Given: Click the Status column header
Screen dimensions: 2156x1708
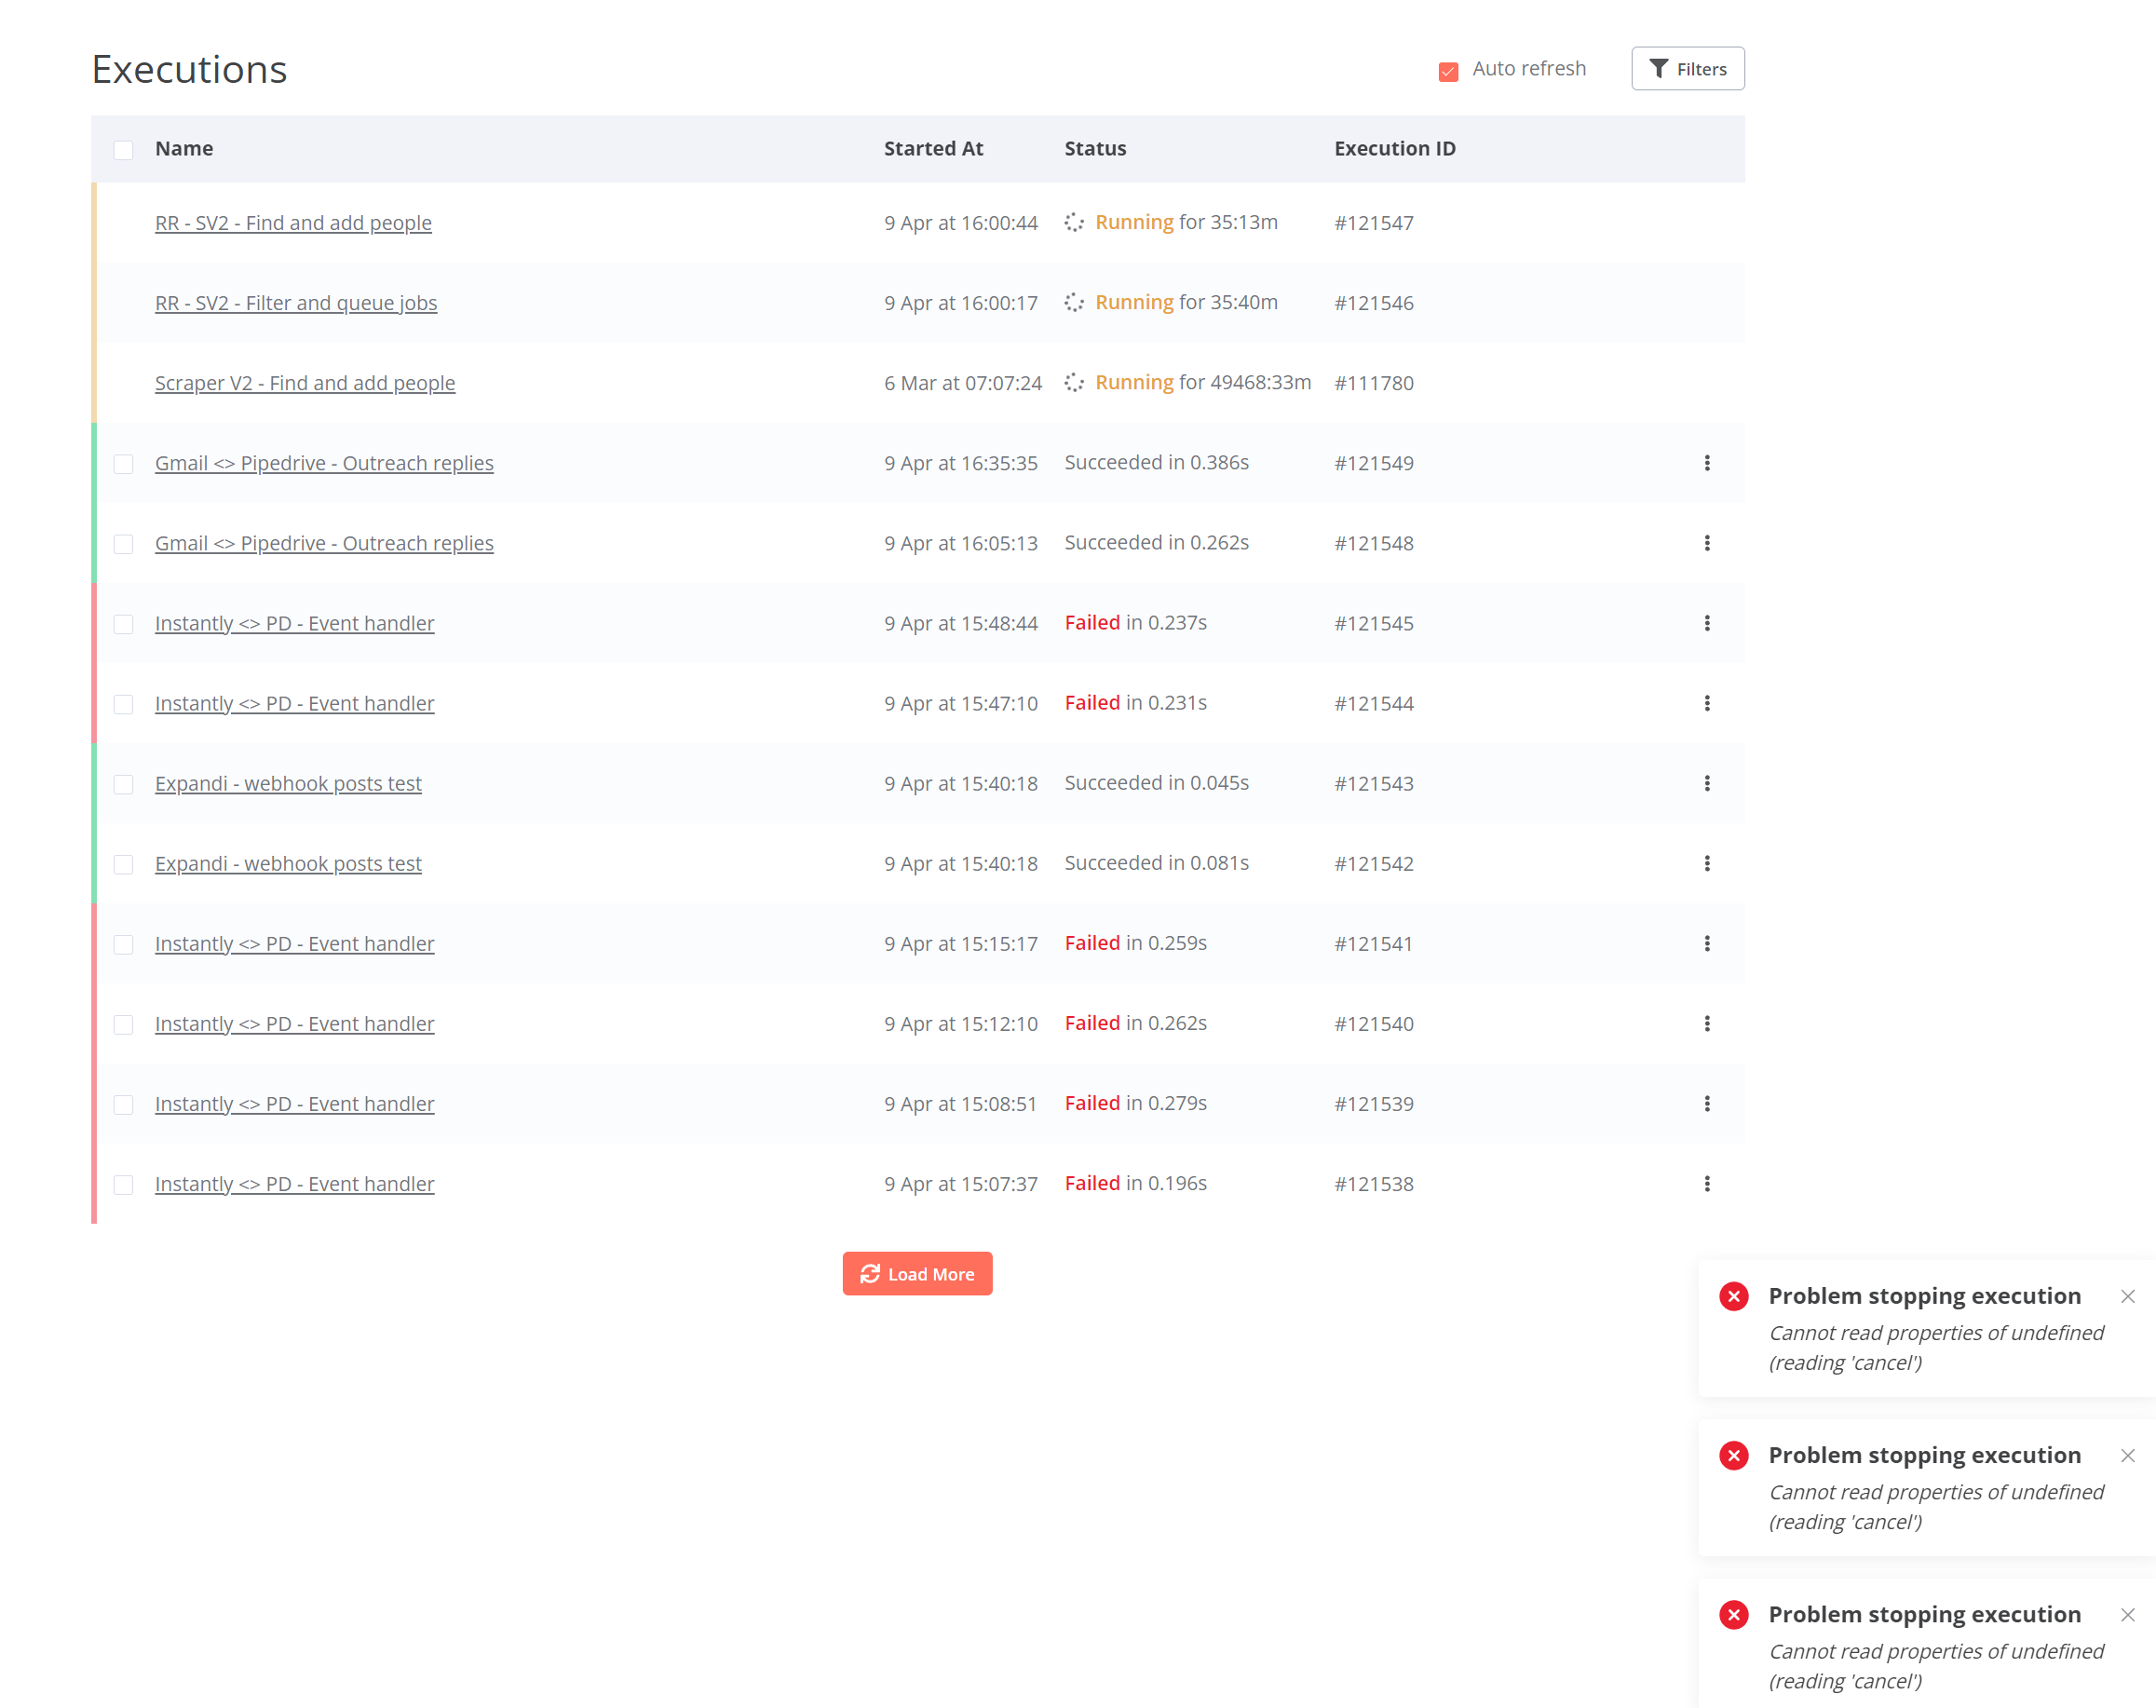Looking at the screenshot, I should 1095,148.
